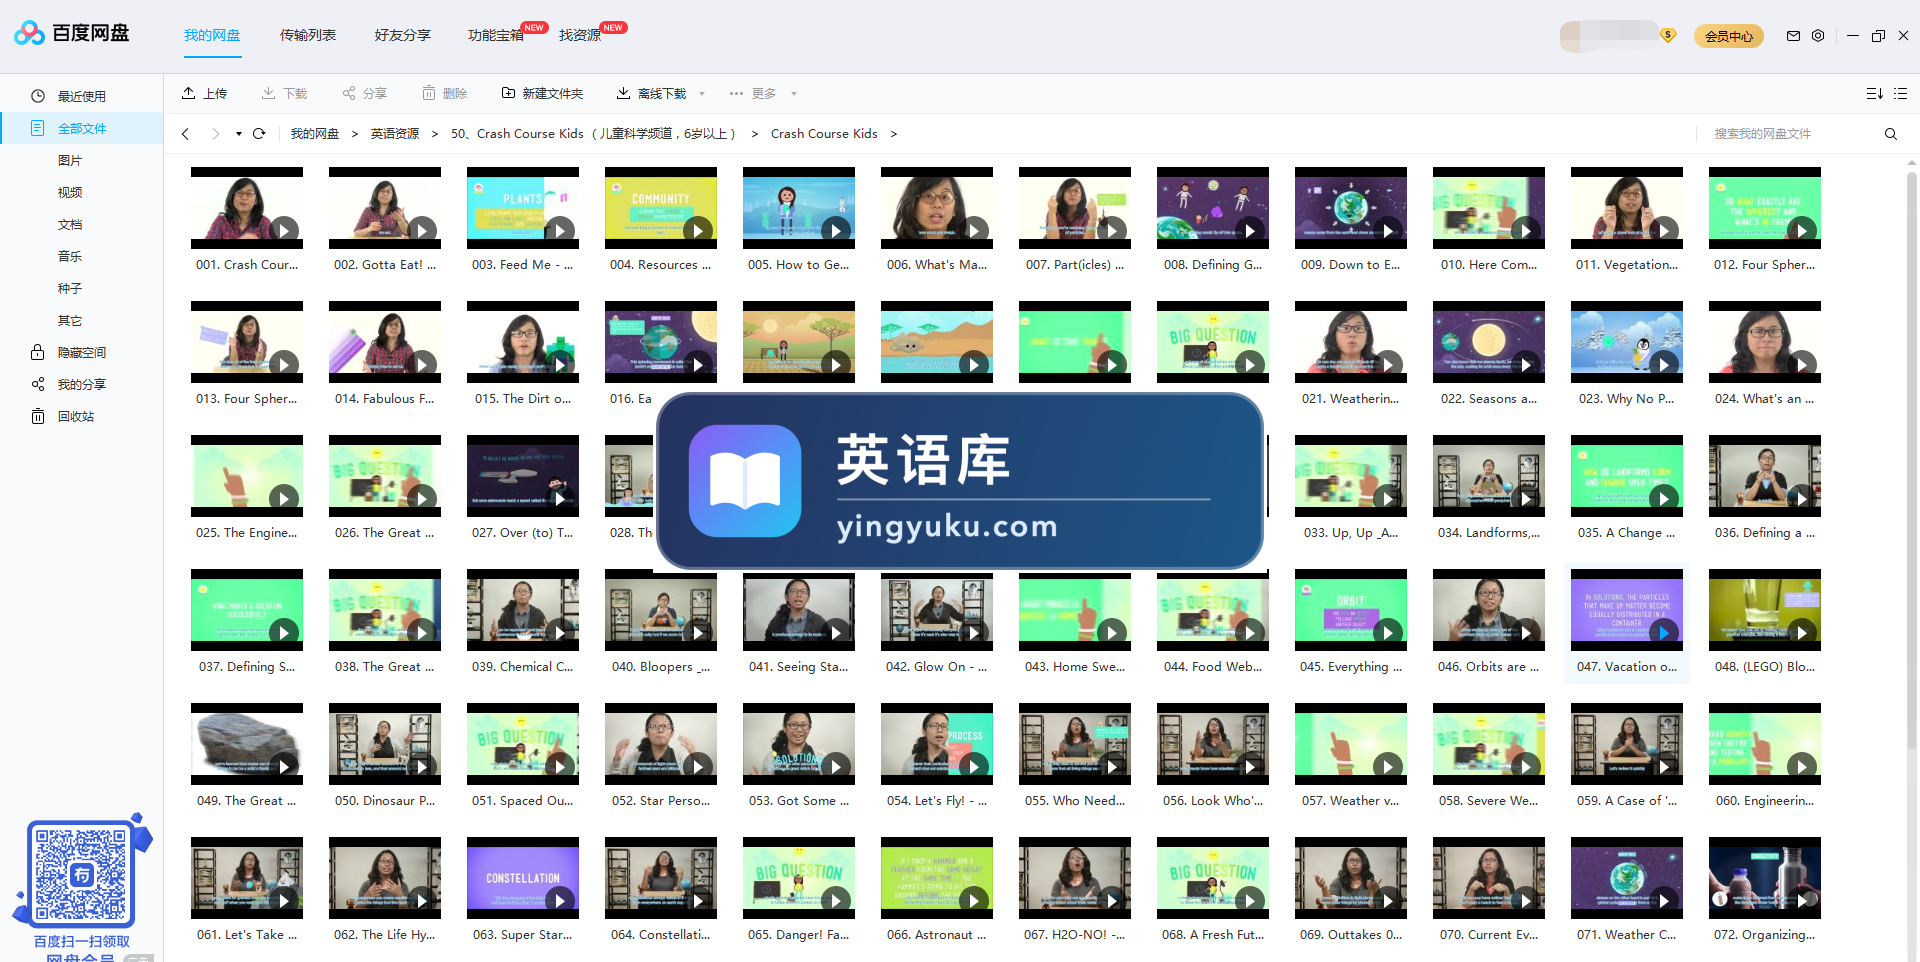This screenshot has height=962, width=1920.
Task: Play video 047. Vacation via play icon
Action: [x=1664, y=633]
